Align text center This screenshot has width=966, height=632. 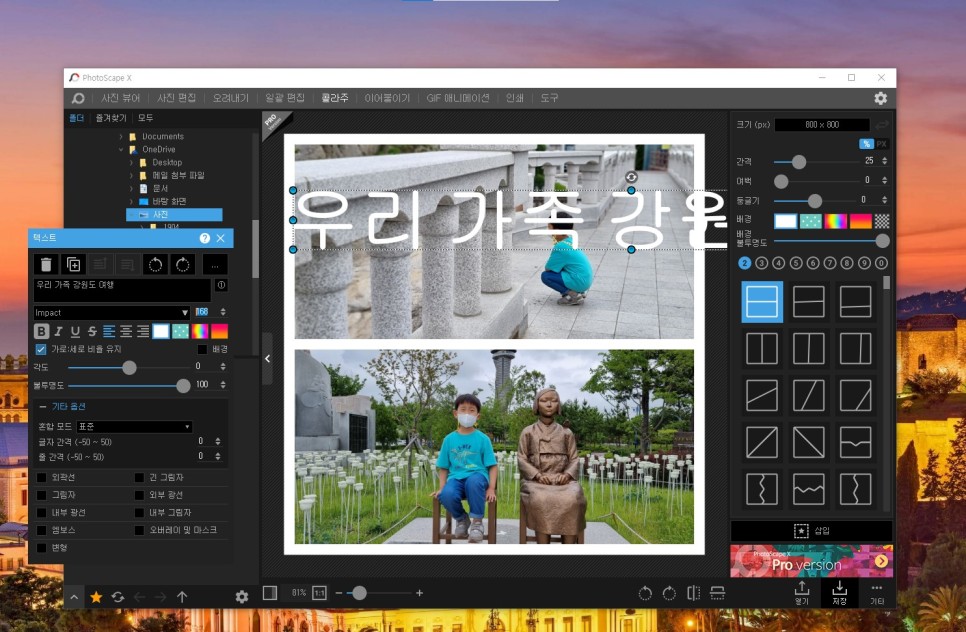pos(126,331)
